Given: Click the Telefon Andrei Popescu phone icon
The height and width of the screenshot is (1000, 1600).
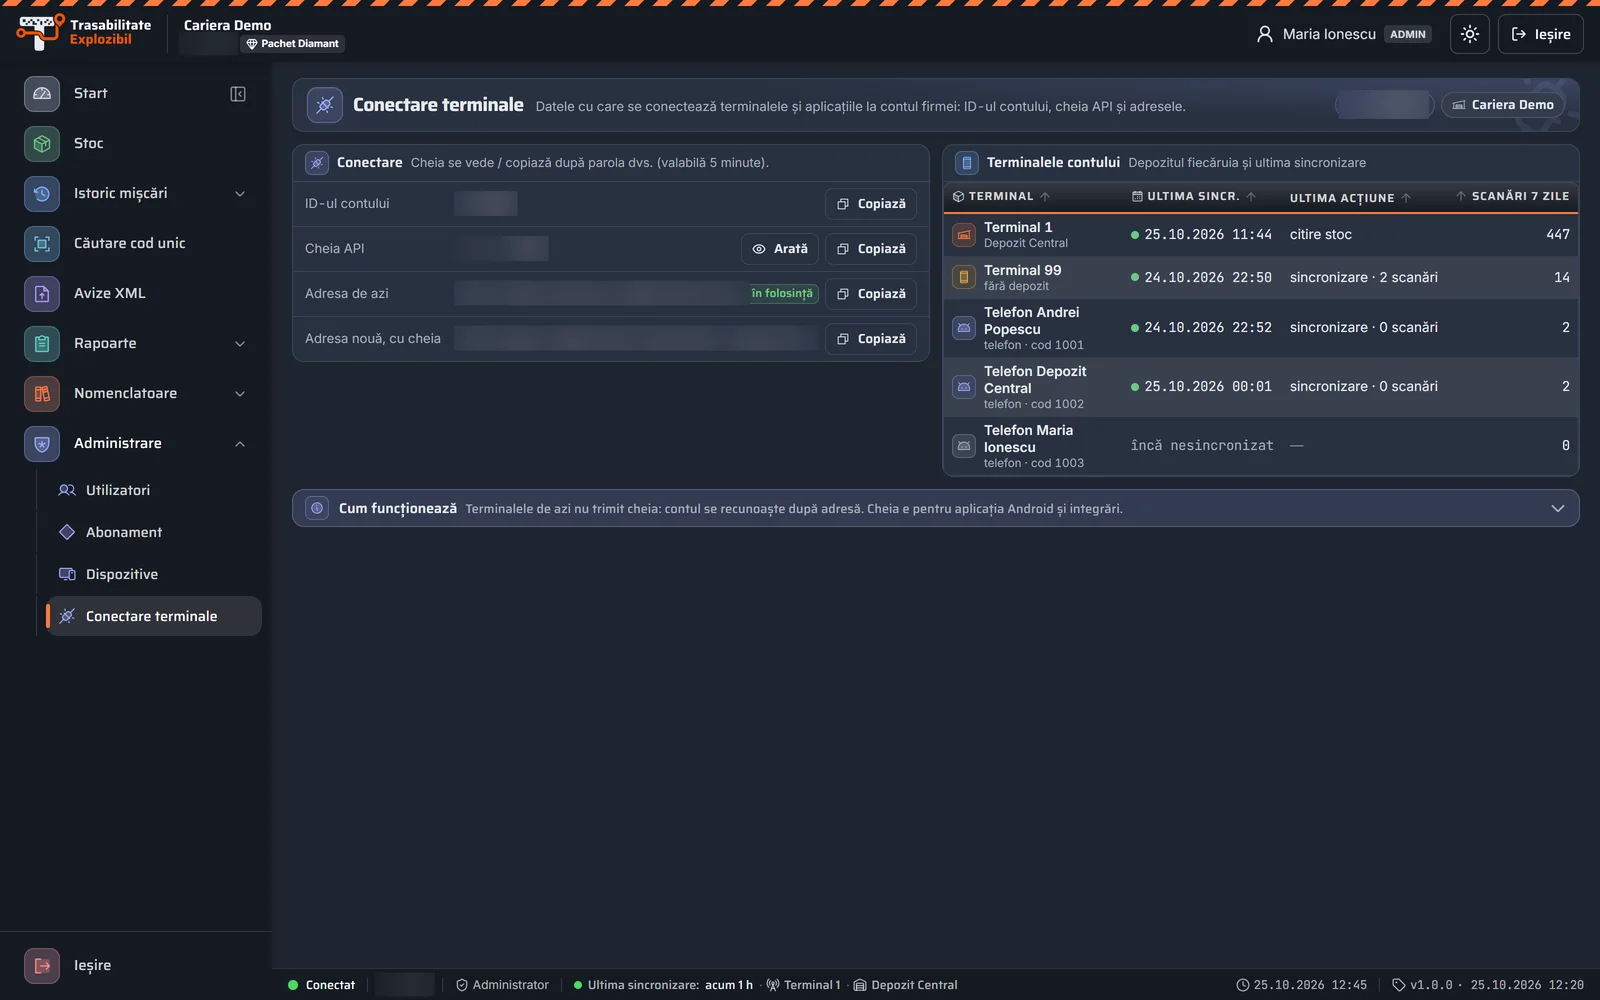Looking at the screenshot, I should 964,328.
